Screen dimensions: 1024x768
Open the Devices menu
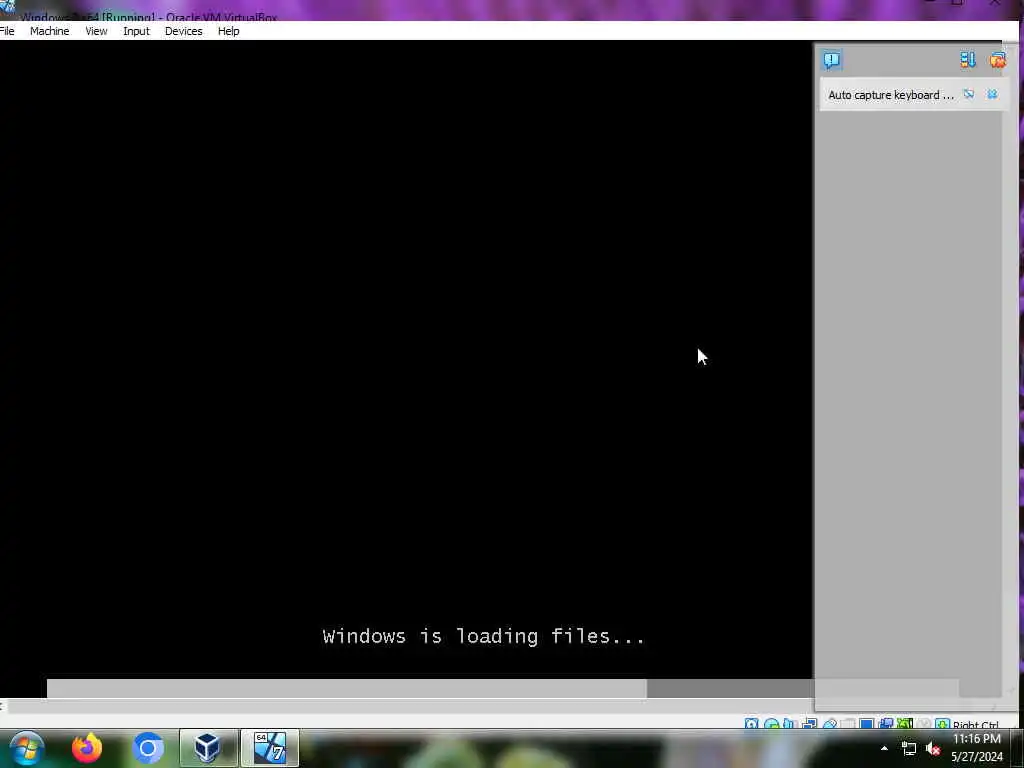tap(184, 31)
